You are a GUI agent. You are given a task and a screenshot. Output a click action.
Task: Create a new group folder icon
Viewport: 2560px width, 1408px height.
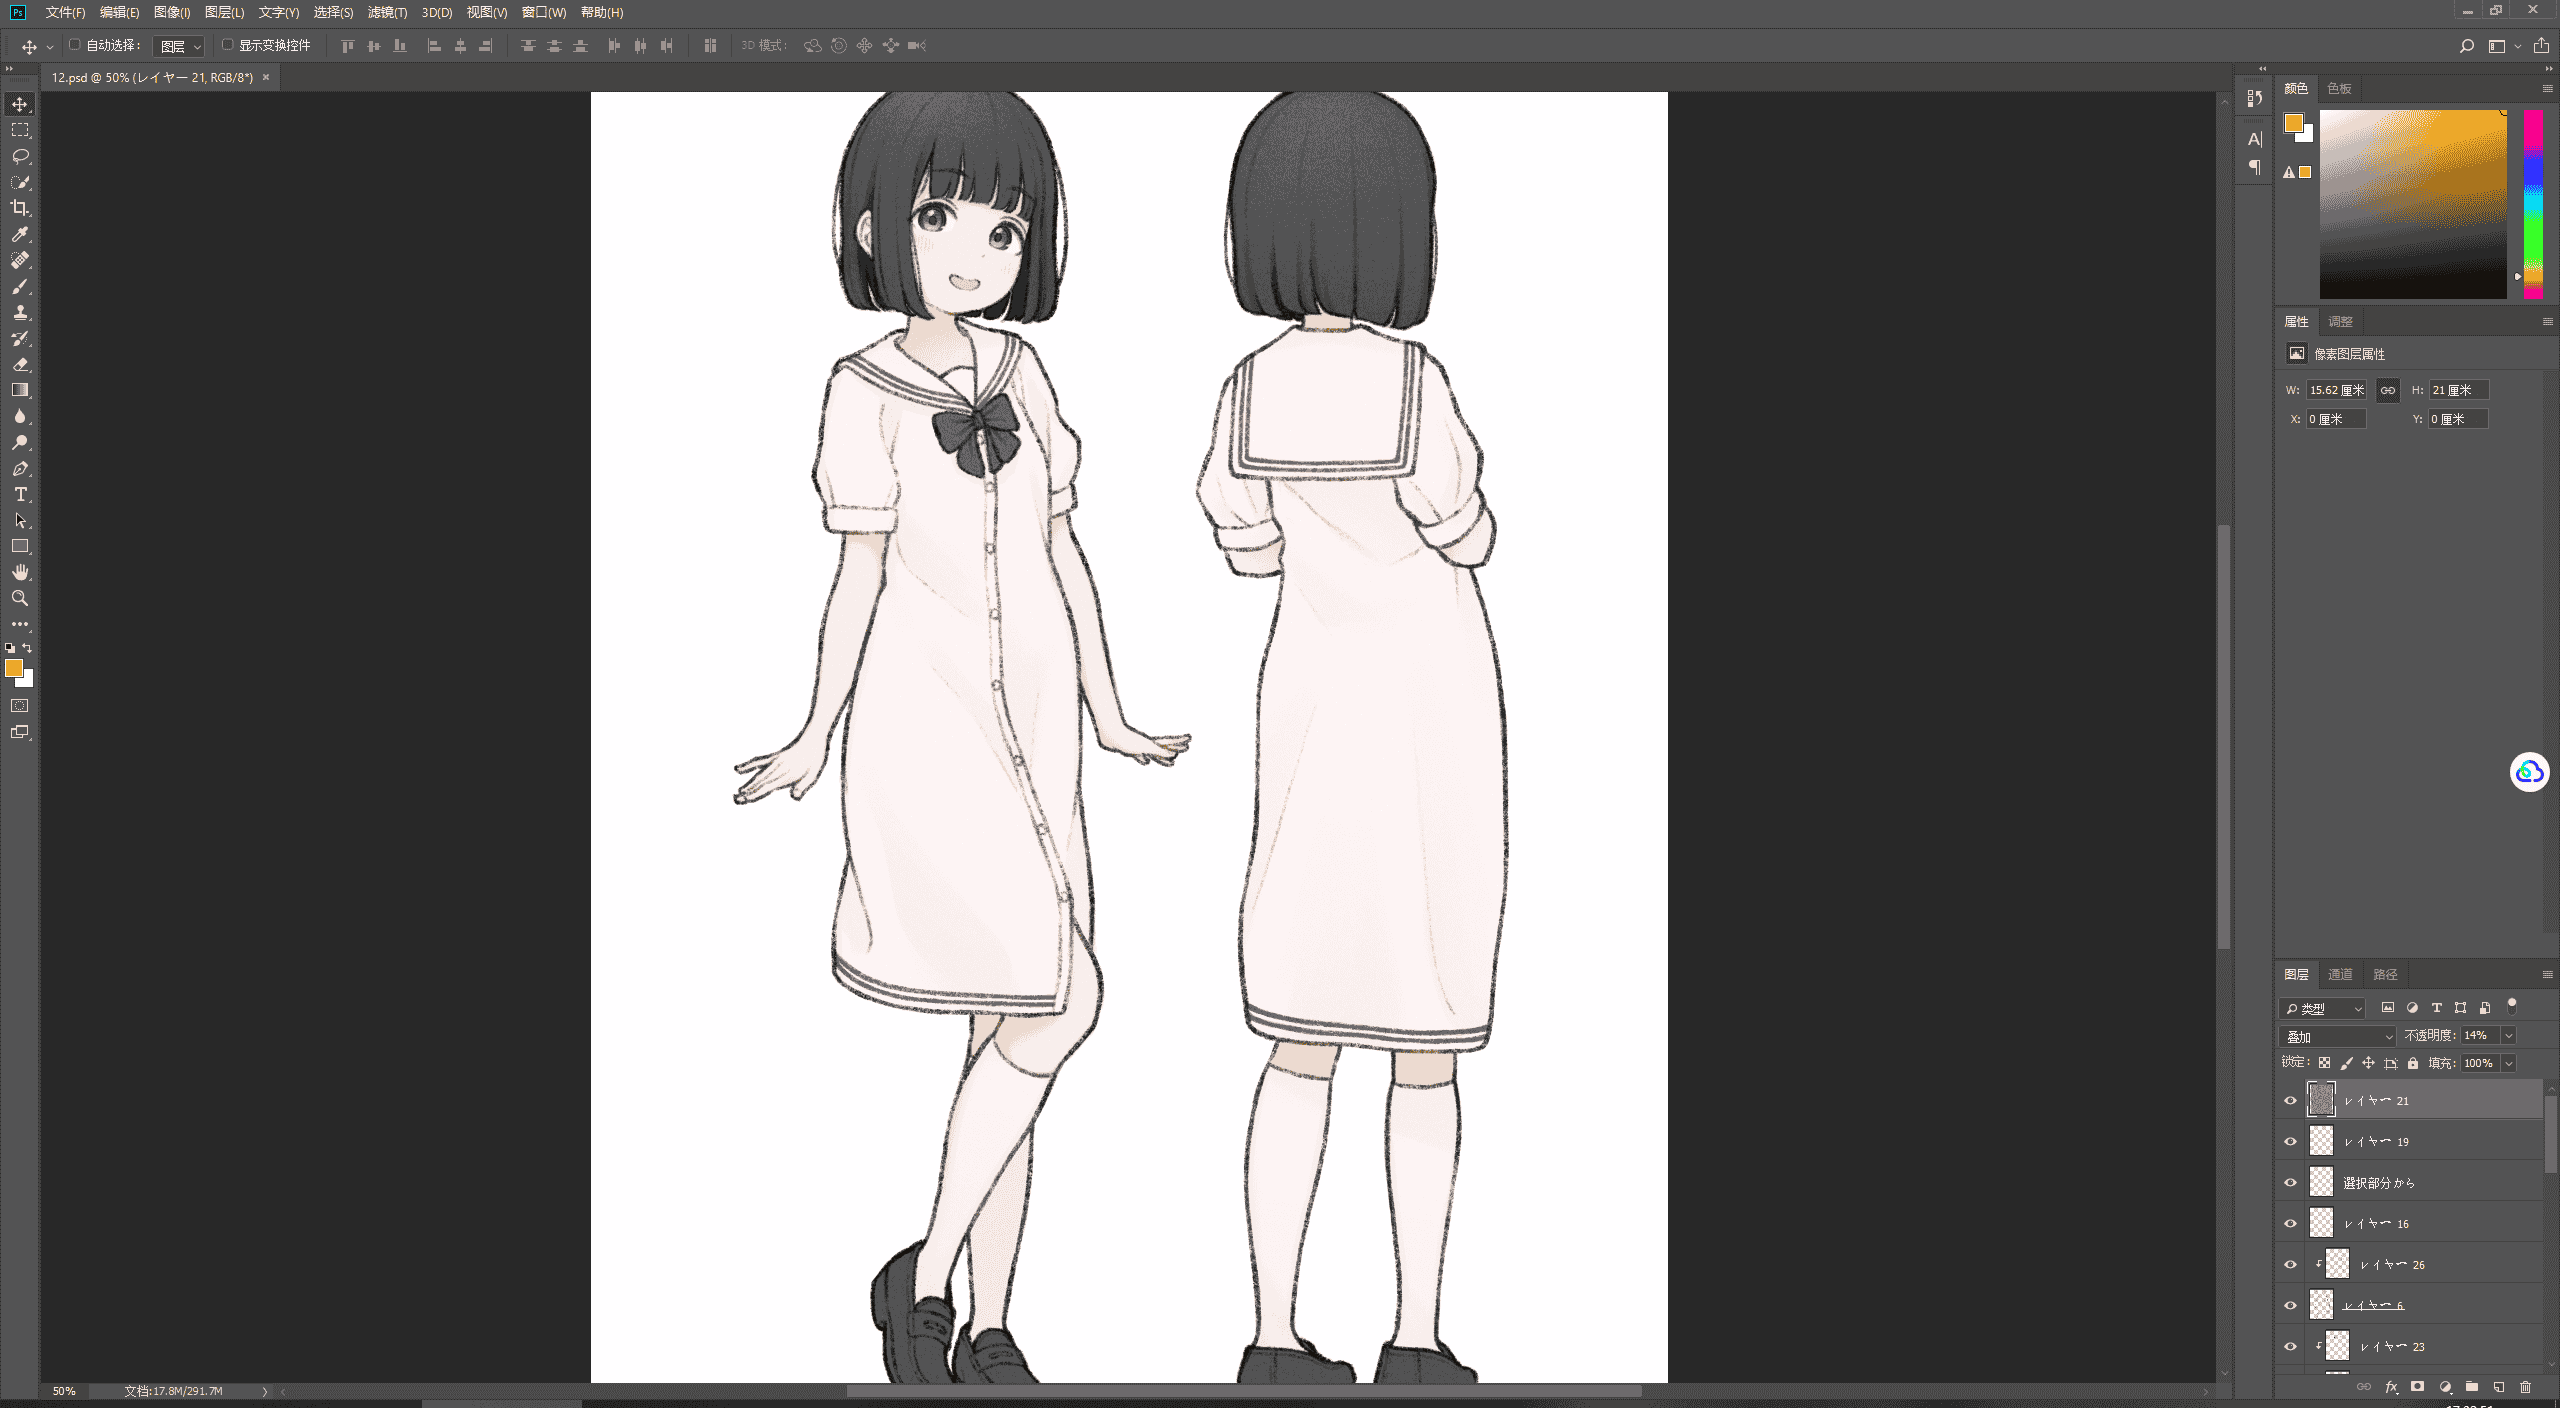pyautogui.click(x=2471, y=1387)
